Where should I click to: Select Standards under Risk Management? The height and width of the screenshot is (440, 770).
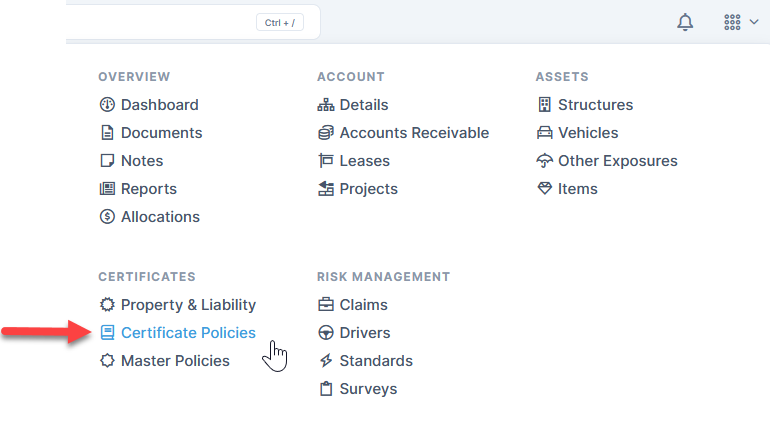coord(376,361)
